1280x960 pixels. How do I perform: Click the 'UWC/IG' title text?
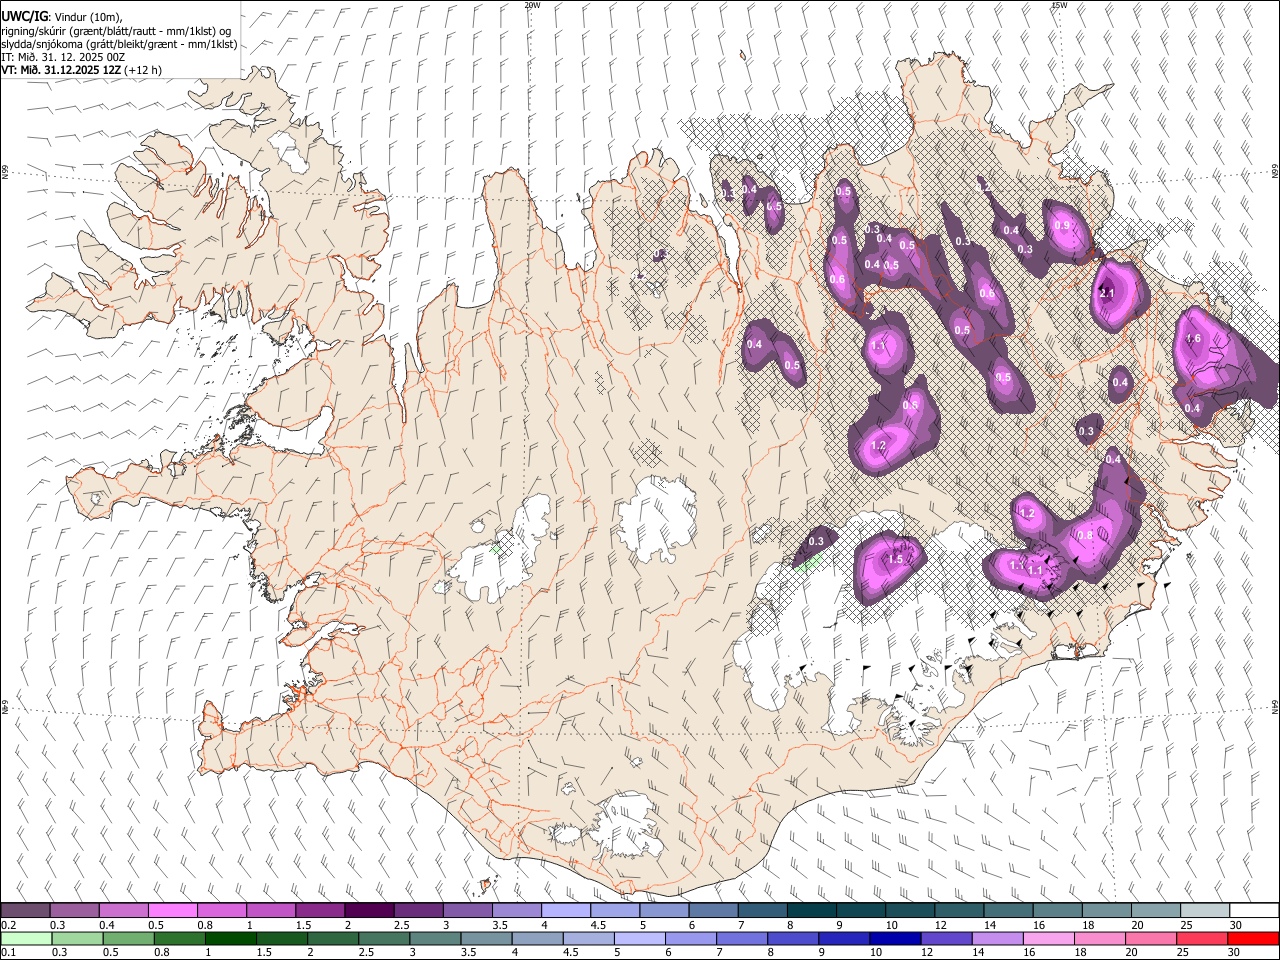point(23,17)
